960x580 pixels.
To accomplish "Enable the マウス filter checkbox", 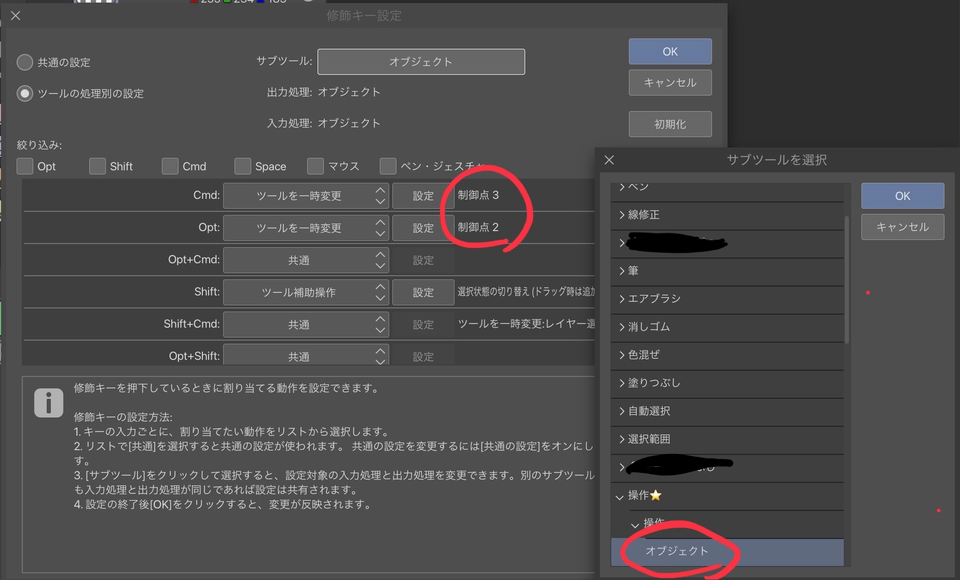I will (x=316, y=166).
